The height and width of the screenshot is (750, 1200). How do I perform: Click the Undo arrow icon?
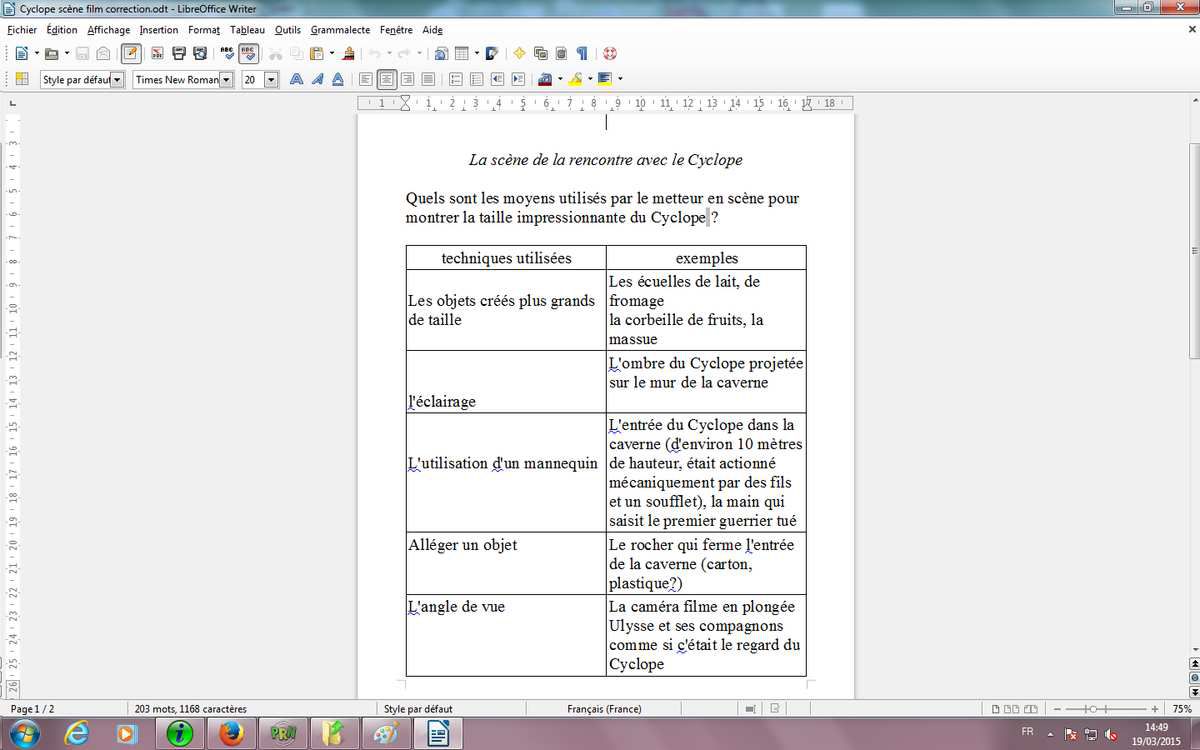pyautogui.click(x=374, y=53)
